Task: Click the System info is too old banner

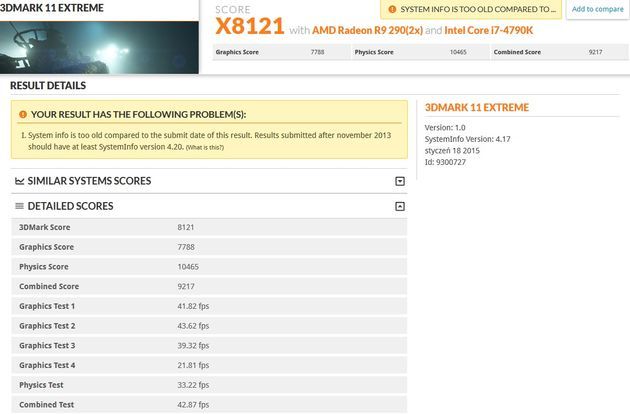Action: (472, 9)
